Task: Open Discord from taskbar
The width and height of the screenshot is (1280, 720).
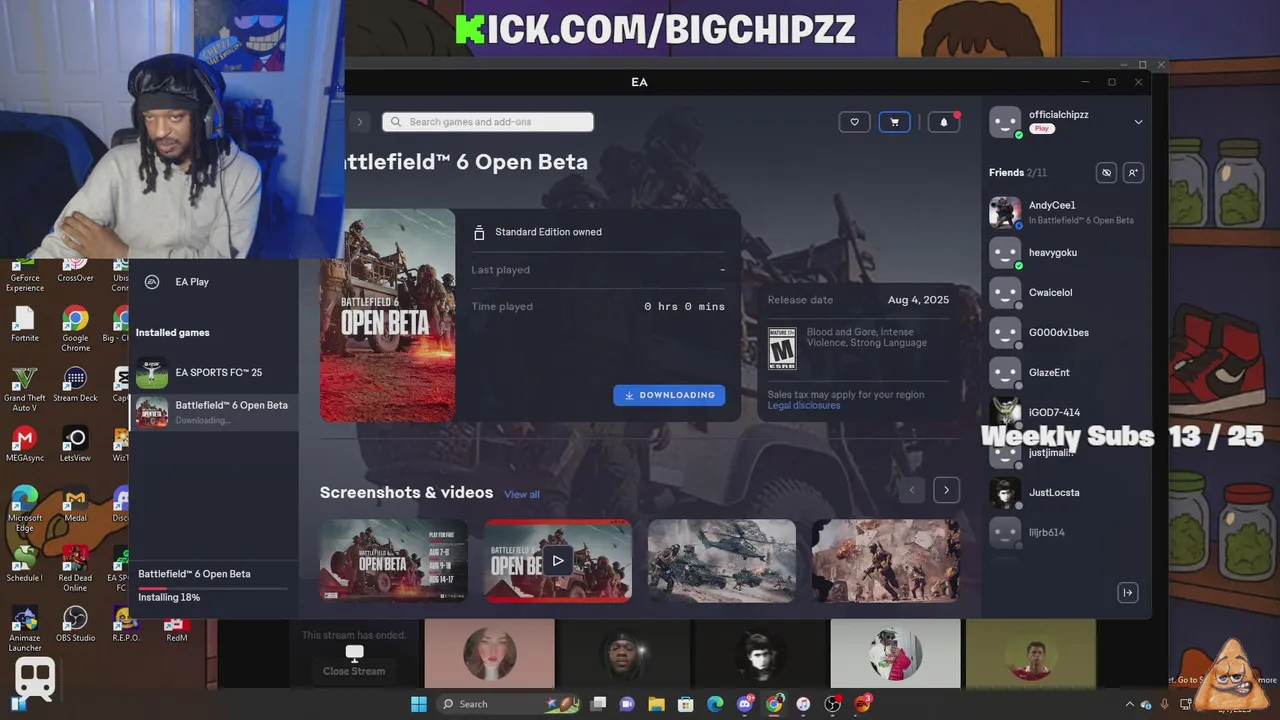Action: [745, 704]
